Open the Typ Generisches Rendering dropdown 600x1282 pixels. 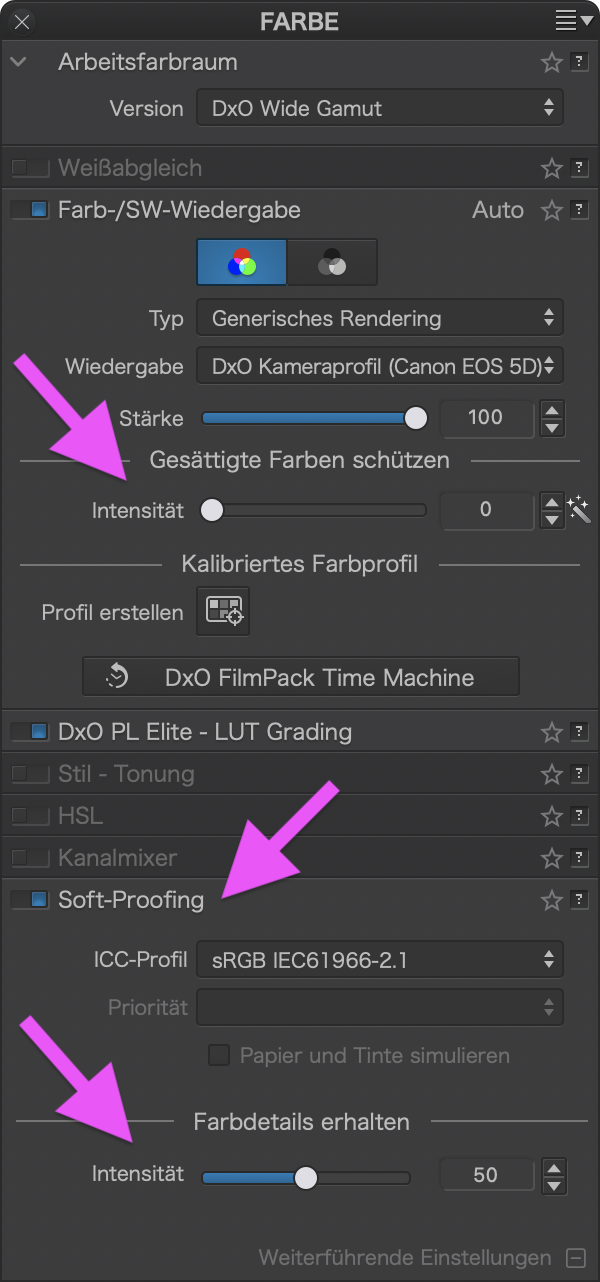[380, 319]
